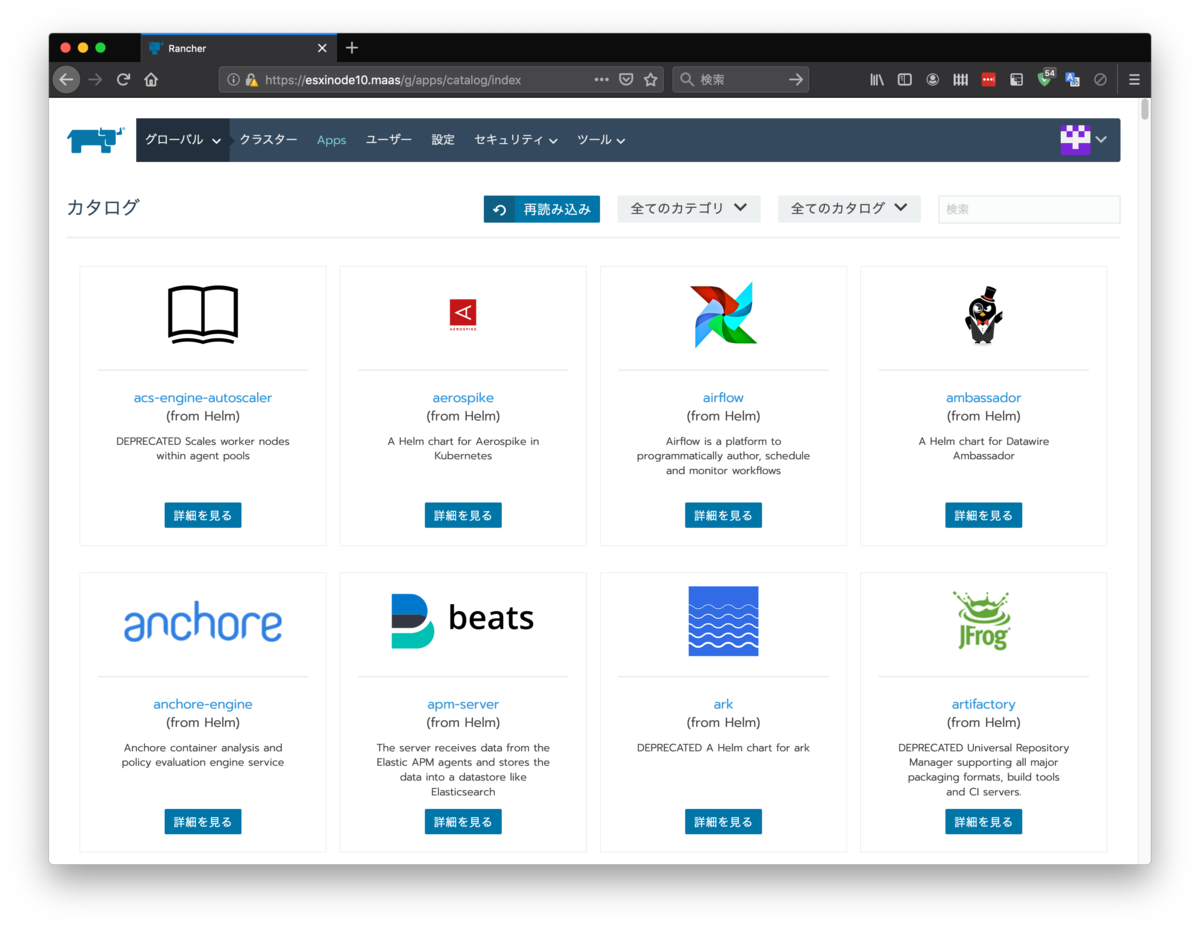Open the ambassador title link
The image size is (1200, 929).
[x=983, y=398]
